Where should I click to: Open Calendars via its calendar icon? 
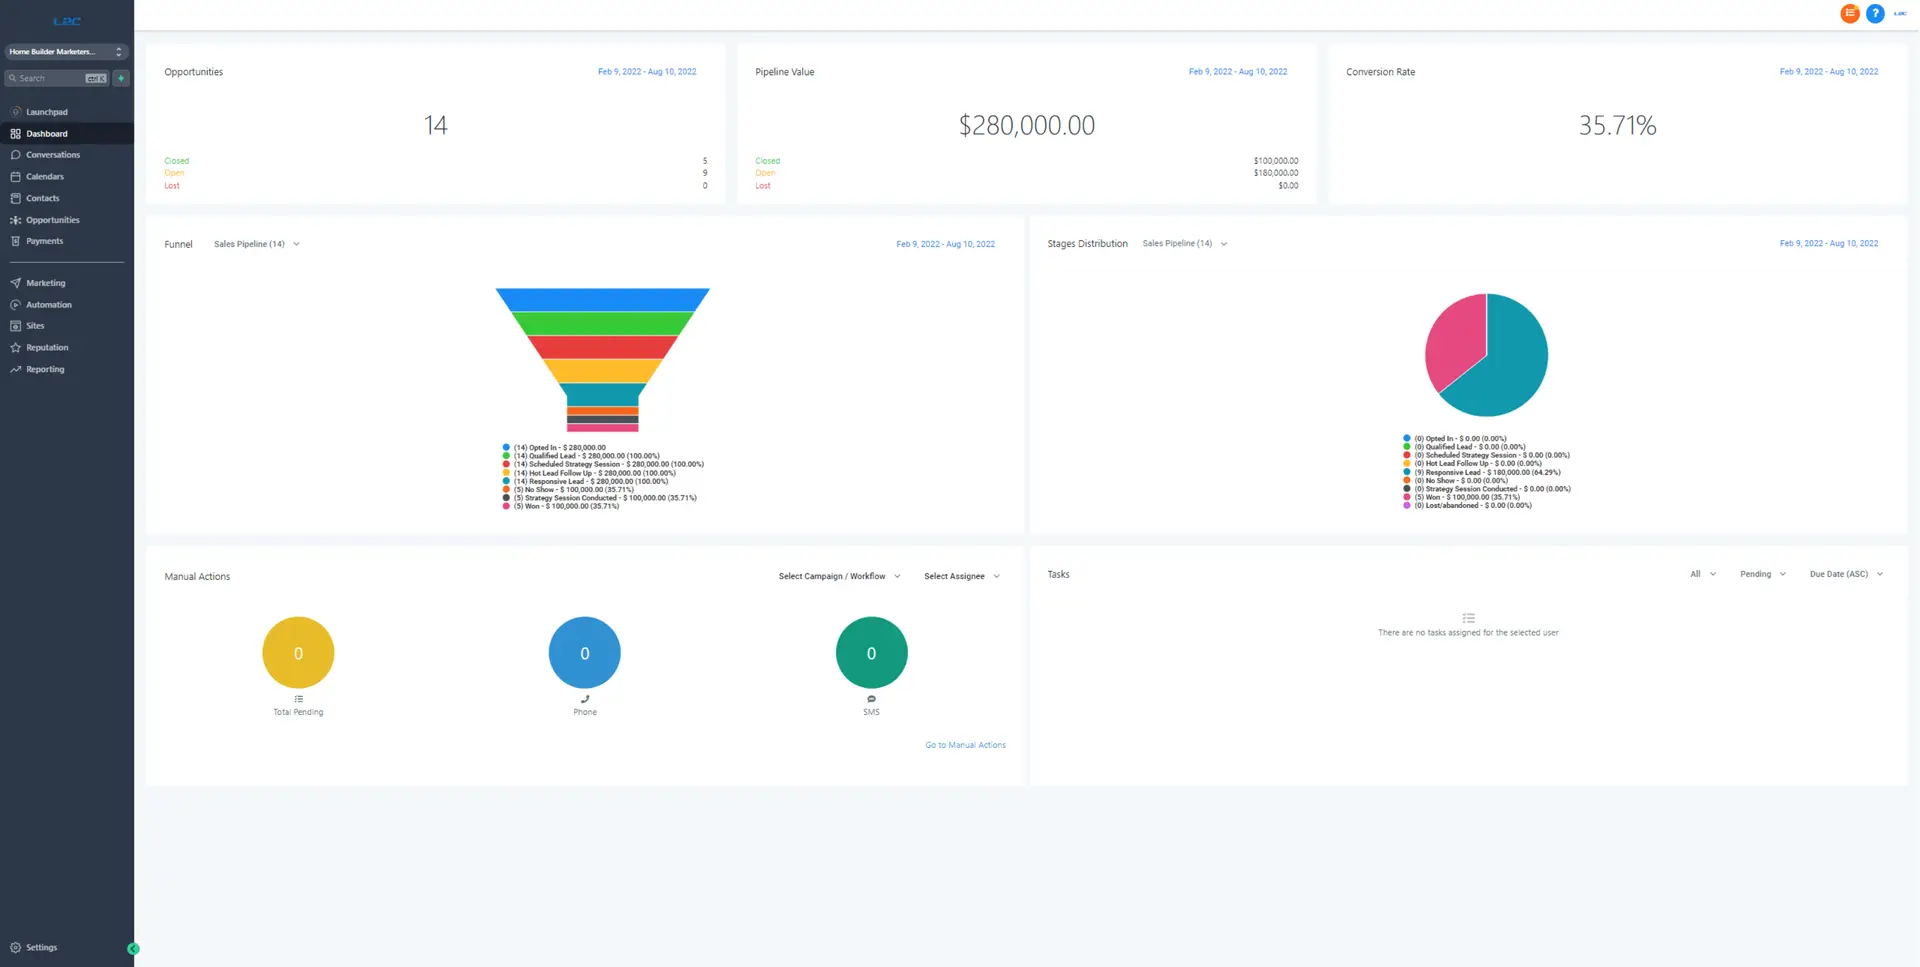[16, 177]
